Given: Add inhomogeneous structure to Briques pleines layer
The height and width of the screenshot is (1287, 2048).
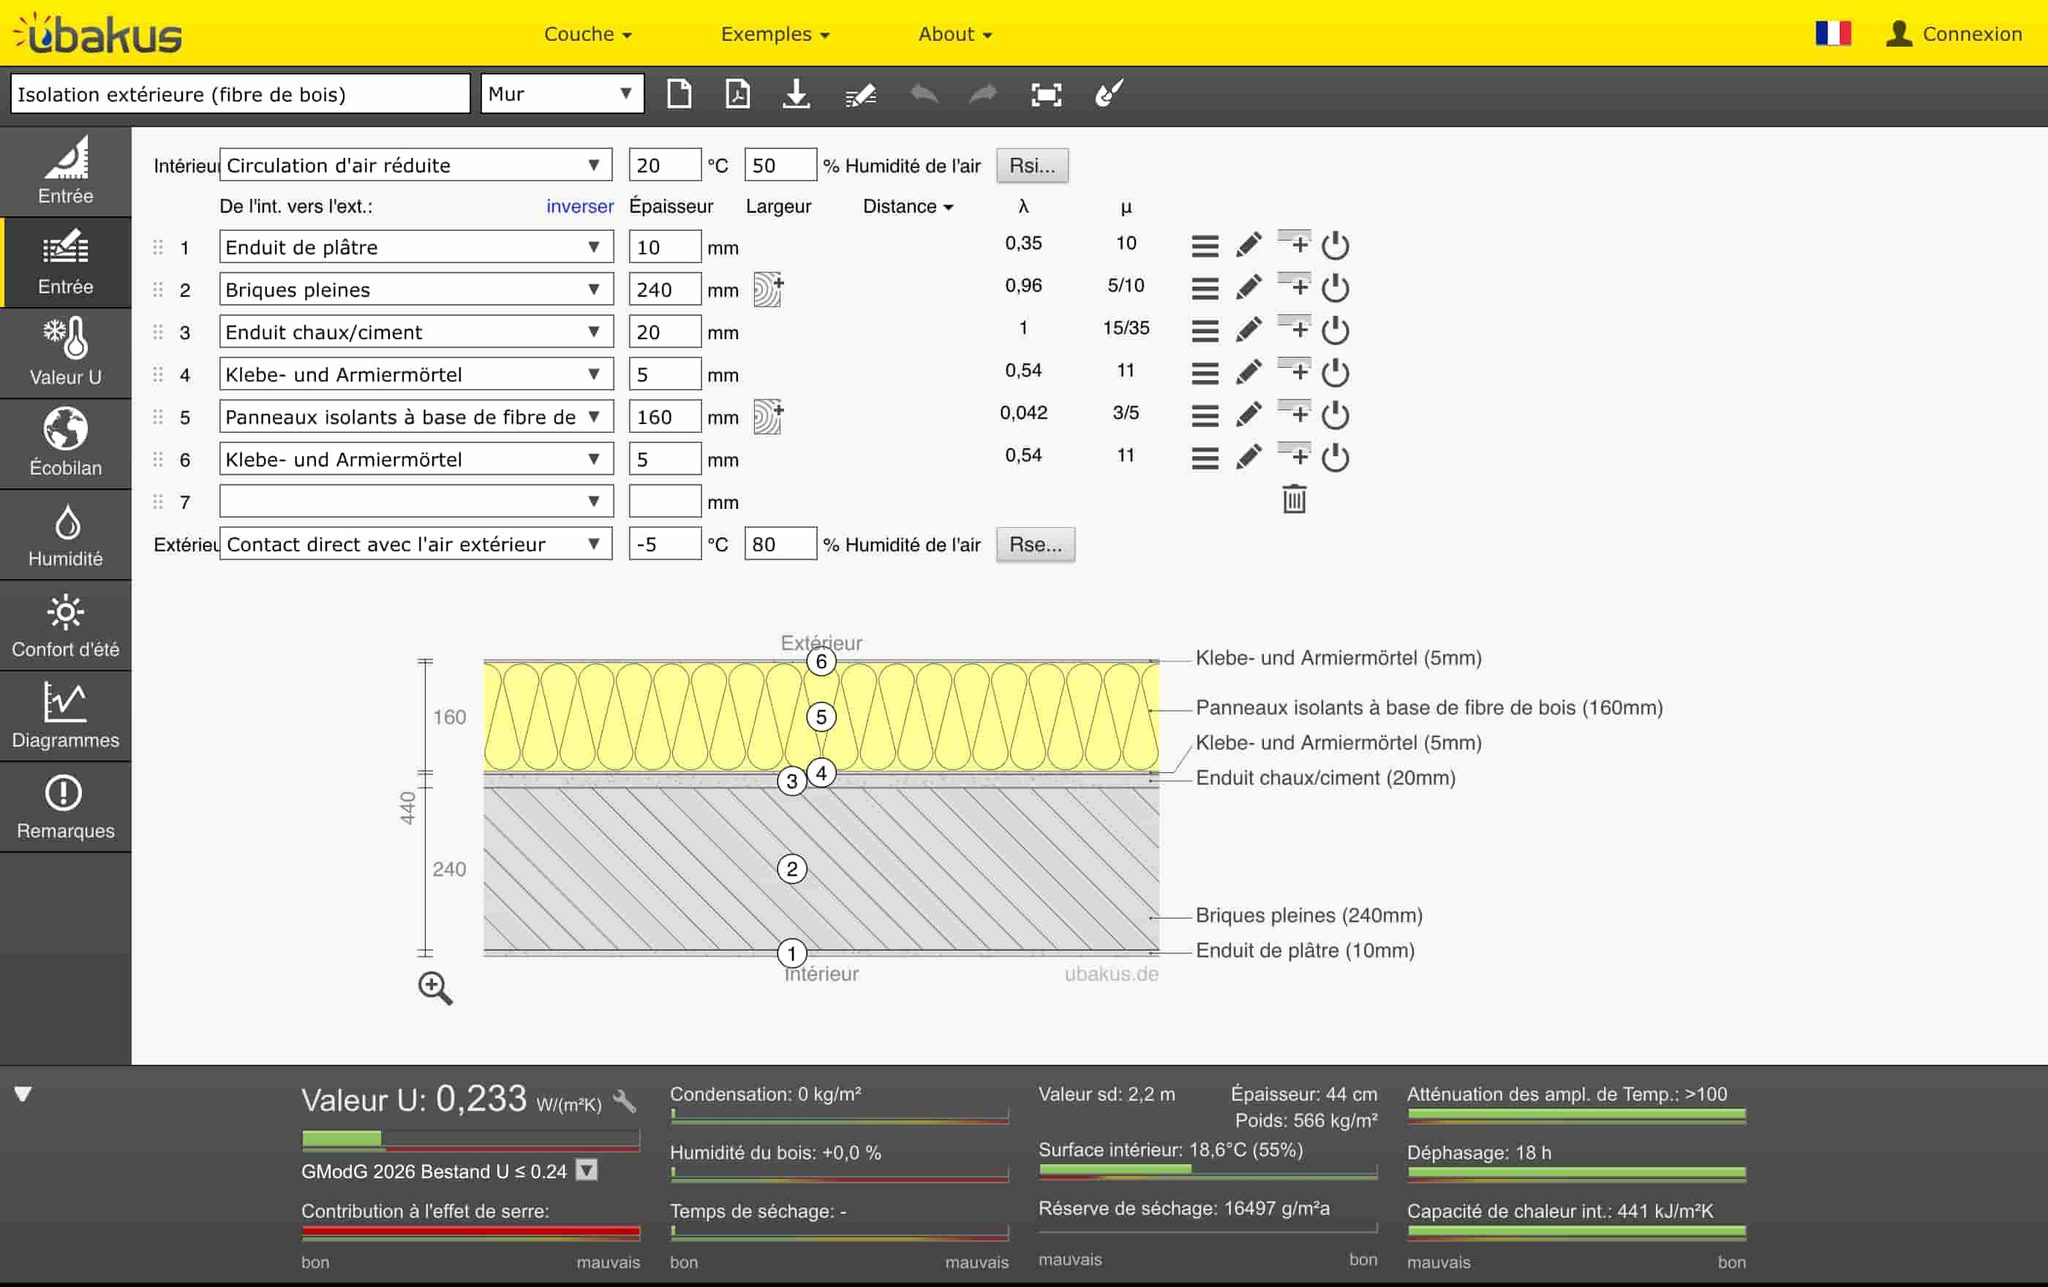Looking at the screenshot, I should click(768, 289).
